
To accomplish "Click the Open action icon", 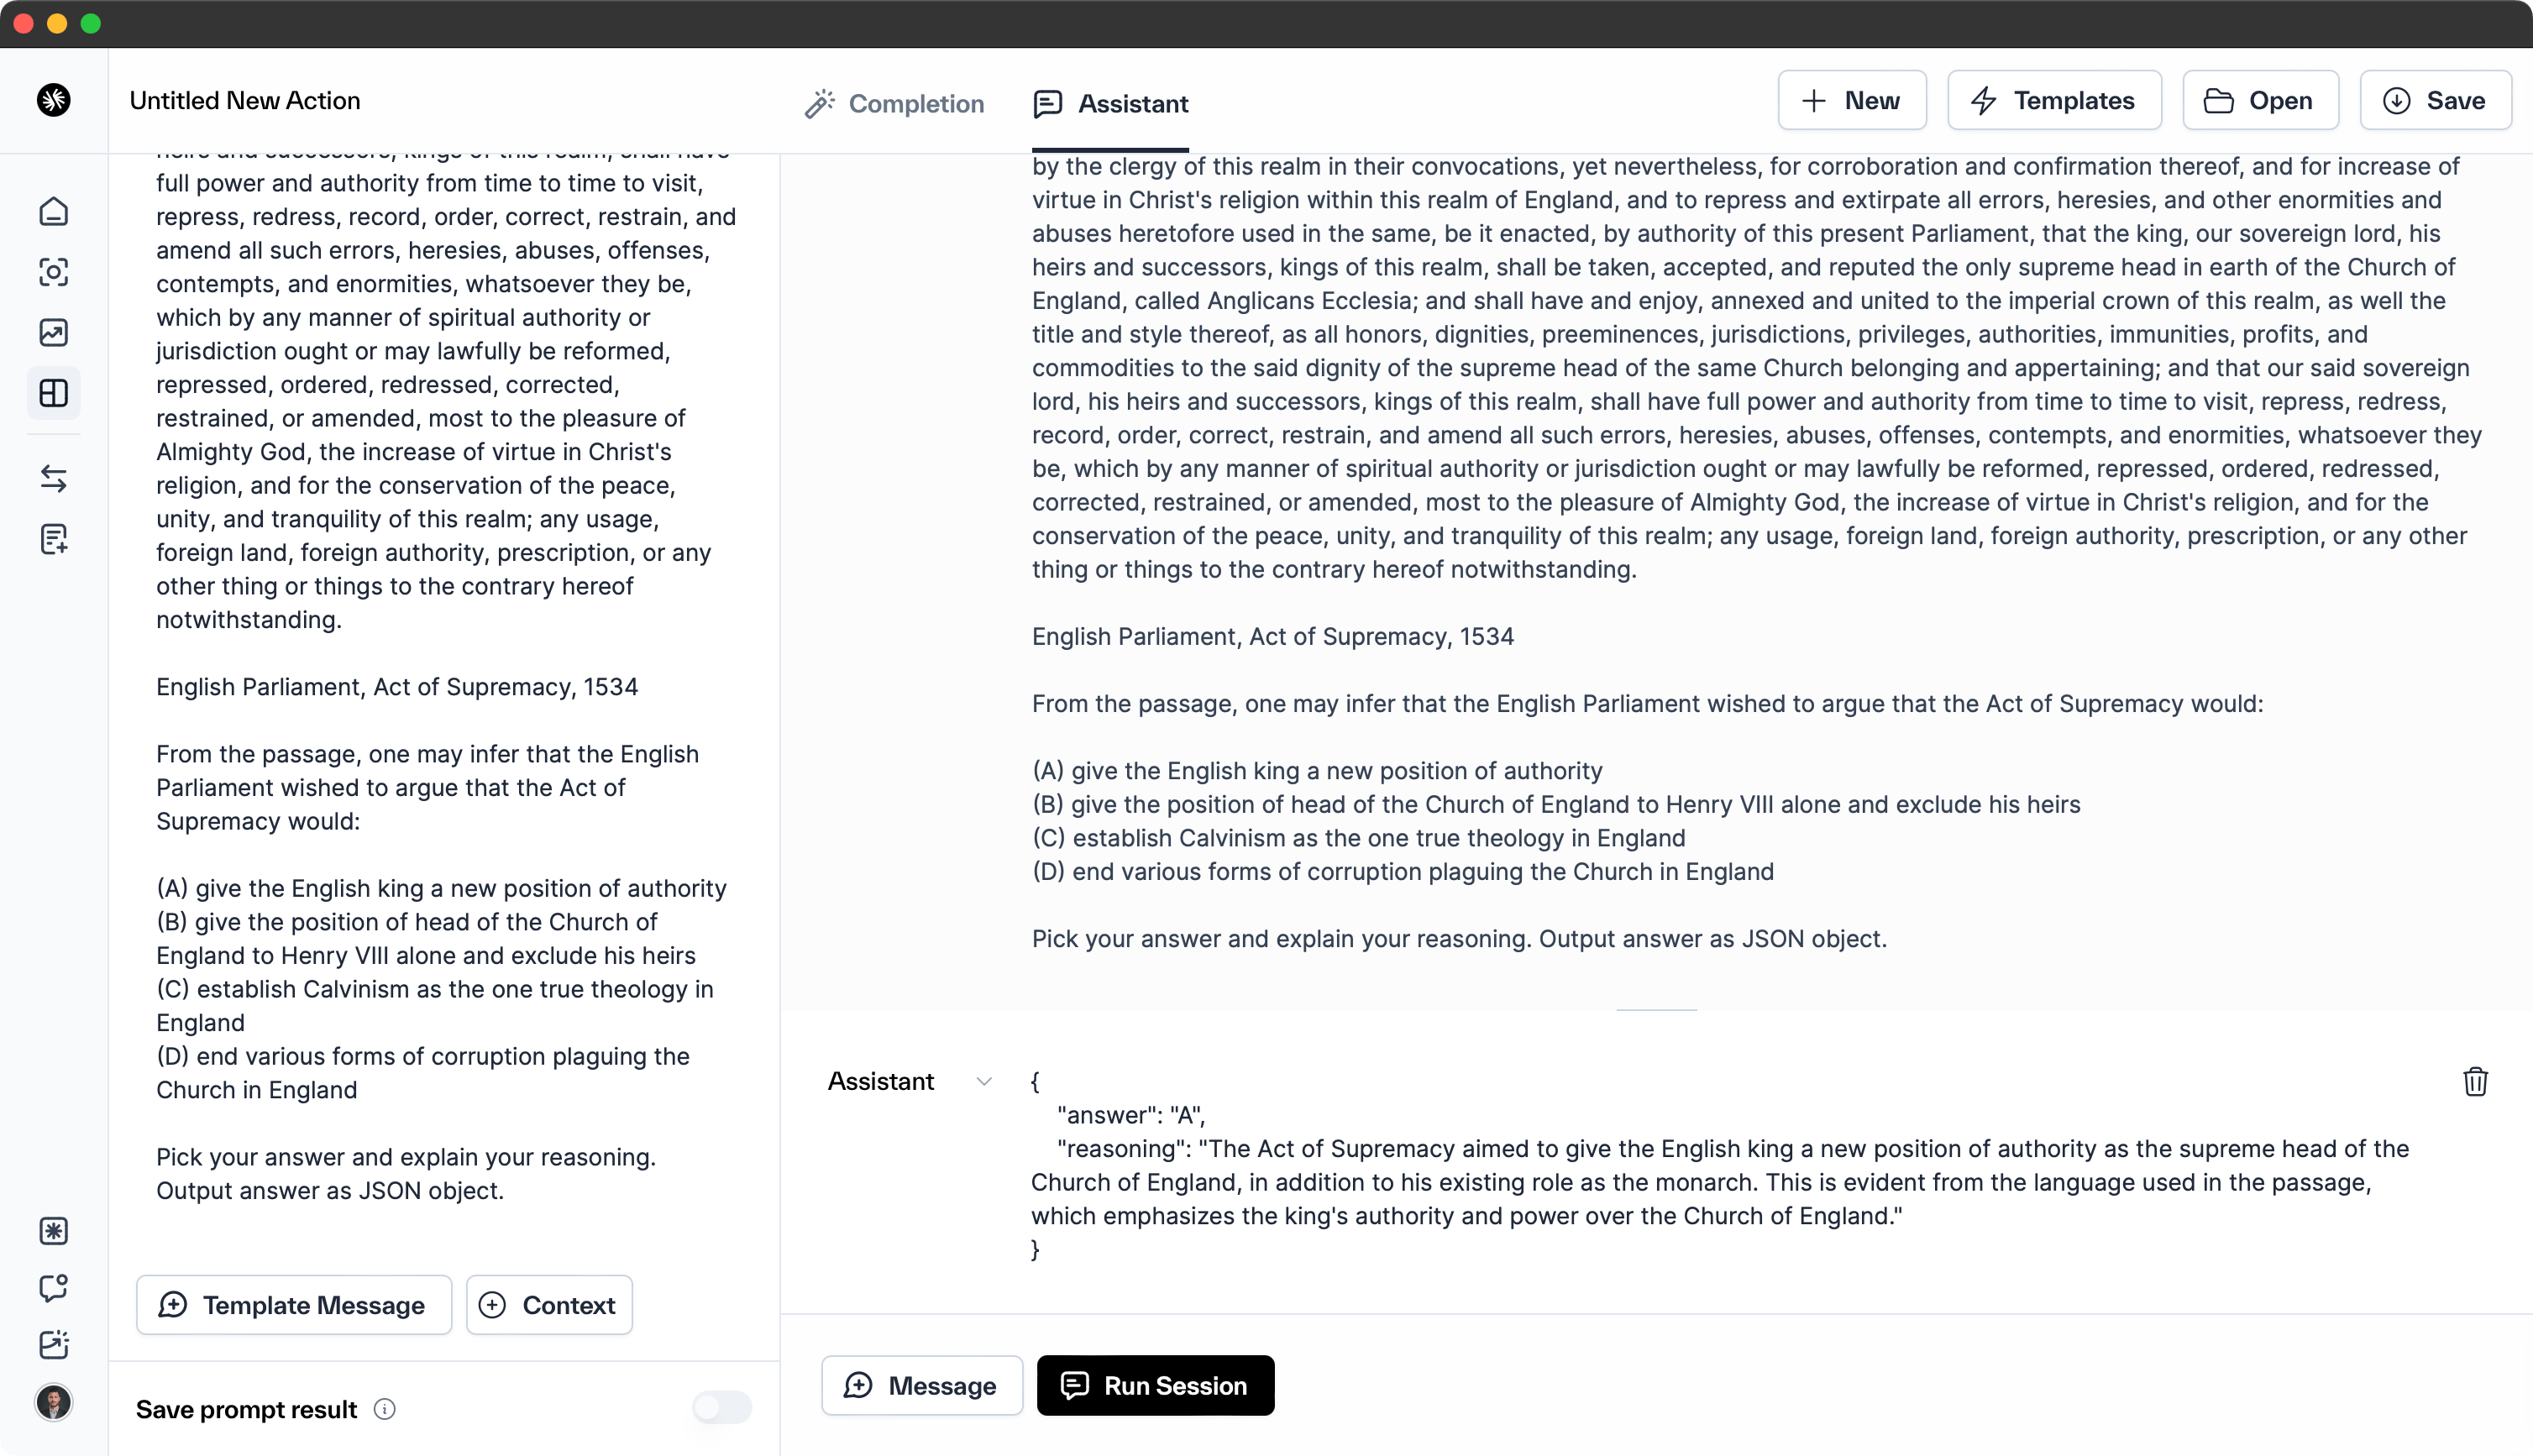I will point(2221,101).
